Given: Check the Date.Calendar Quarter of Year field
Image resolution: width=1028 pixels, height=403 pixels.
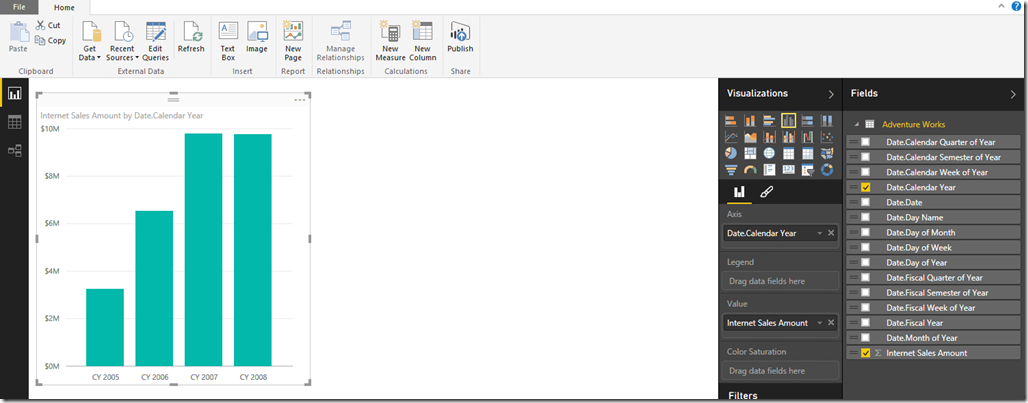Looking at the screenshot, I should [x=865, y=142].
